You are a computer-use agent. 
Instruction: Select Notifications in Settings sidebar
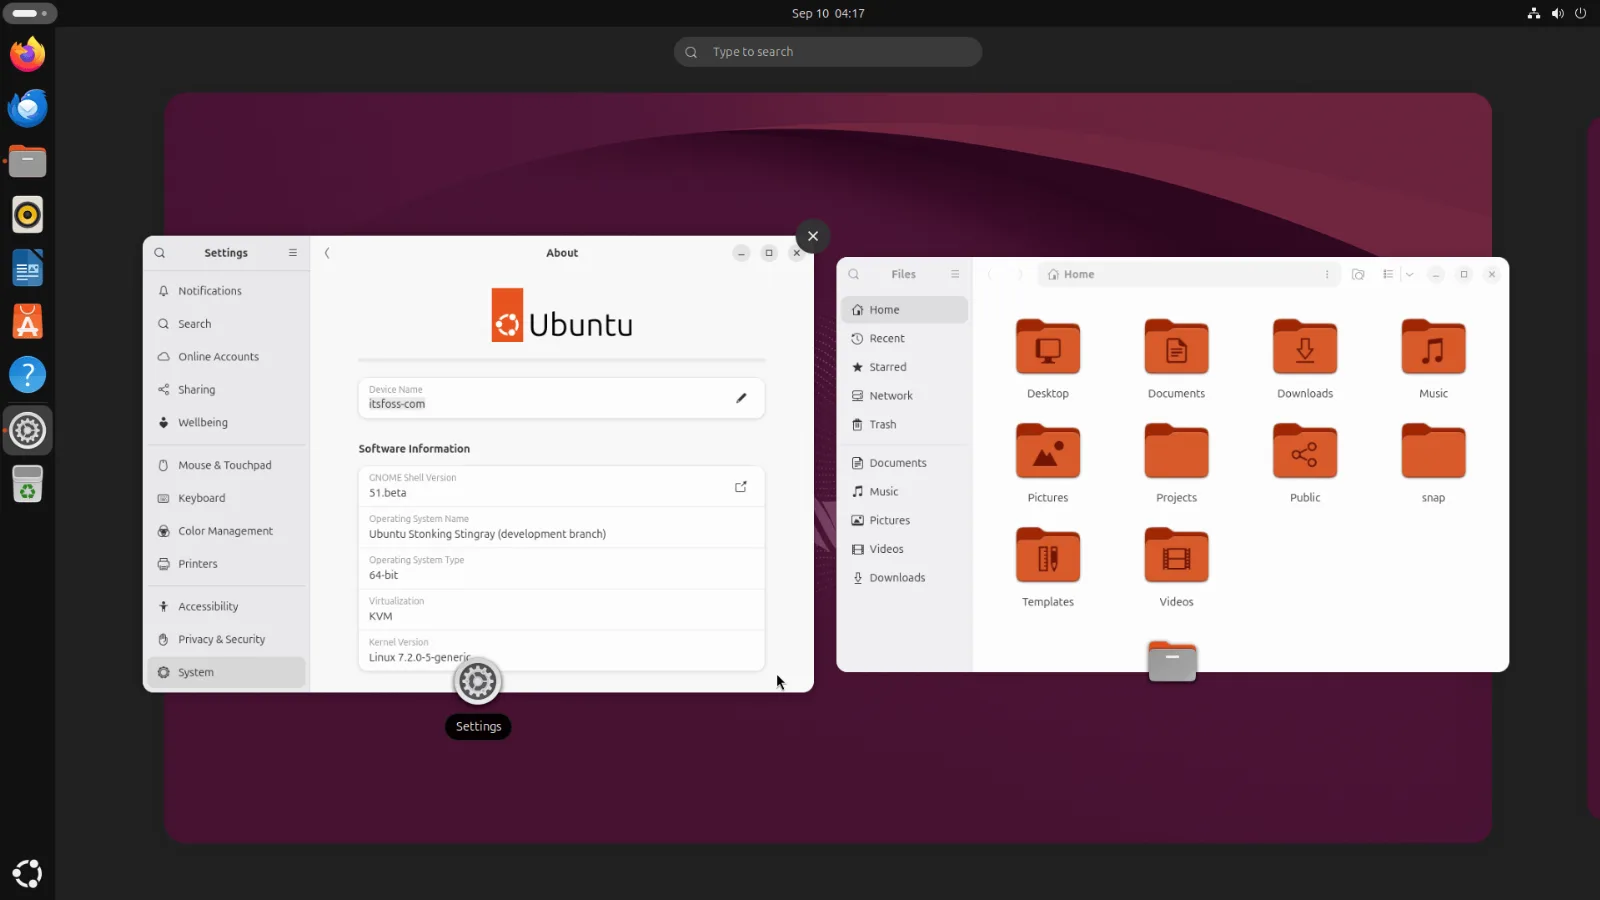point(226,291)
